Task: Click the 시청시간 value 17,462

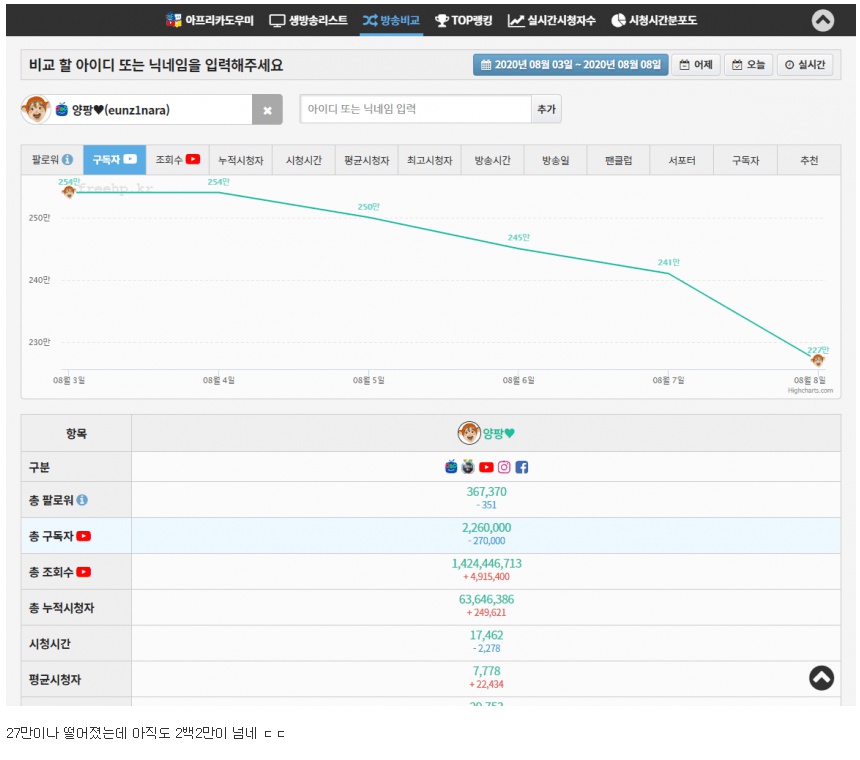Action: point(486,636)
